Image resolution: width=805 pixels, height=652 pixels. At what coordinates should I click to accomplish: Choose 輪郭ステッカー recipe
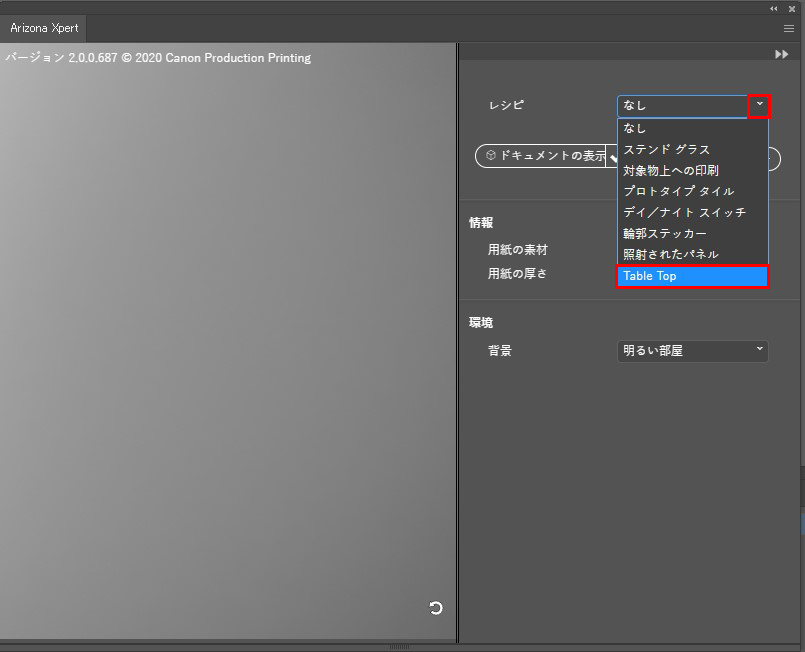pos(692,234)
